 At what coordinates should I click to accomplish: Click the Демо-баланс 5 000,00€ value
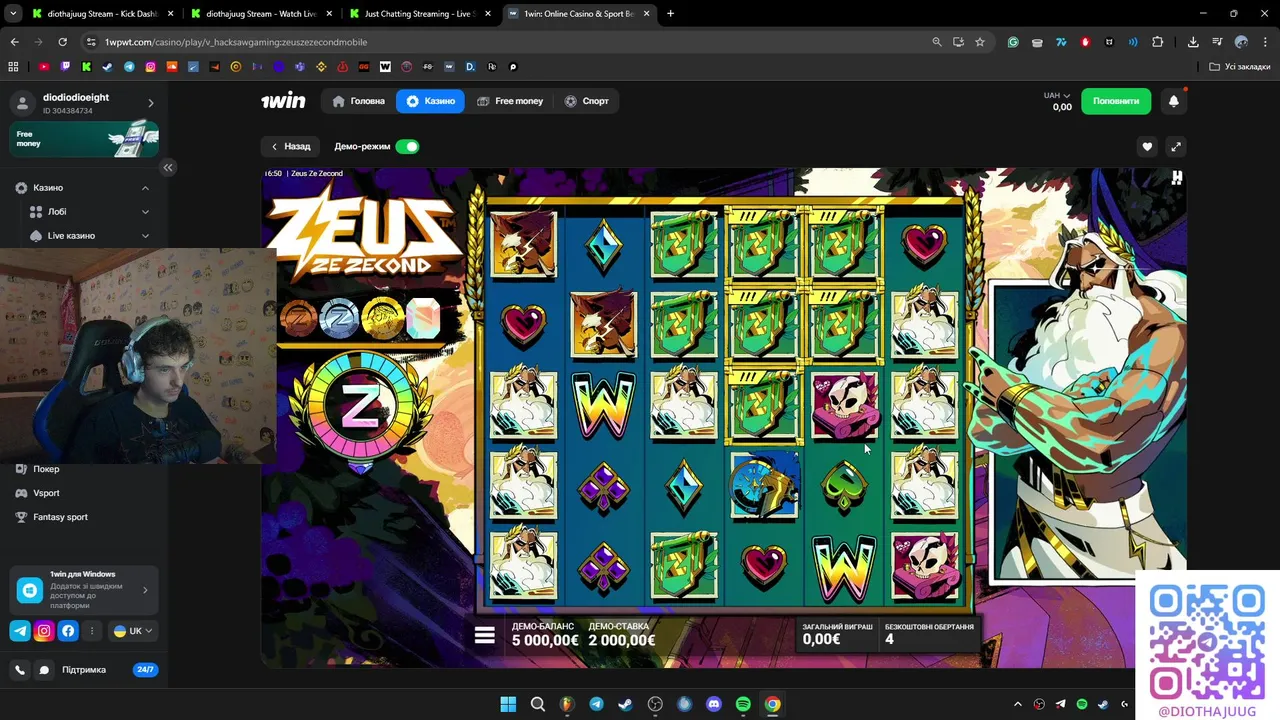(x=545, y=641)
